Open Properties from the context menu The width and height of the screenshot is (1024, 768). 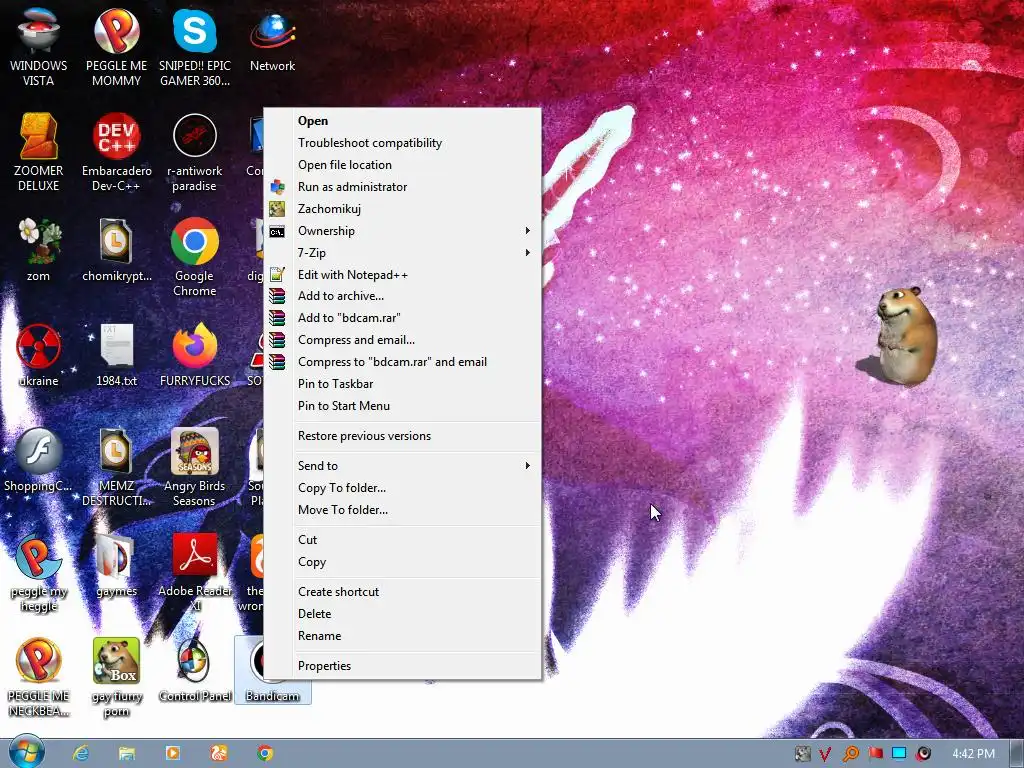click(x=402, y=666)
